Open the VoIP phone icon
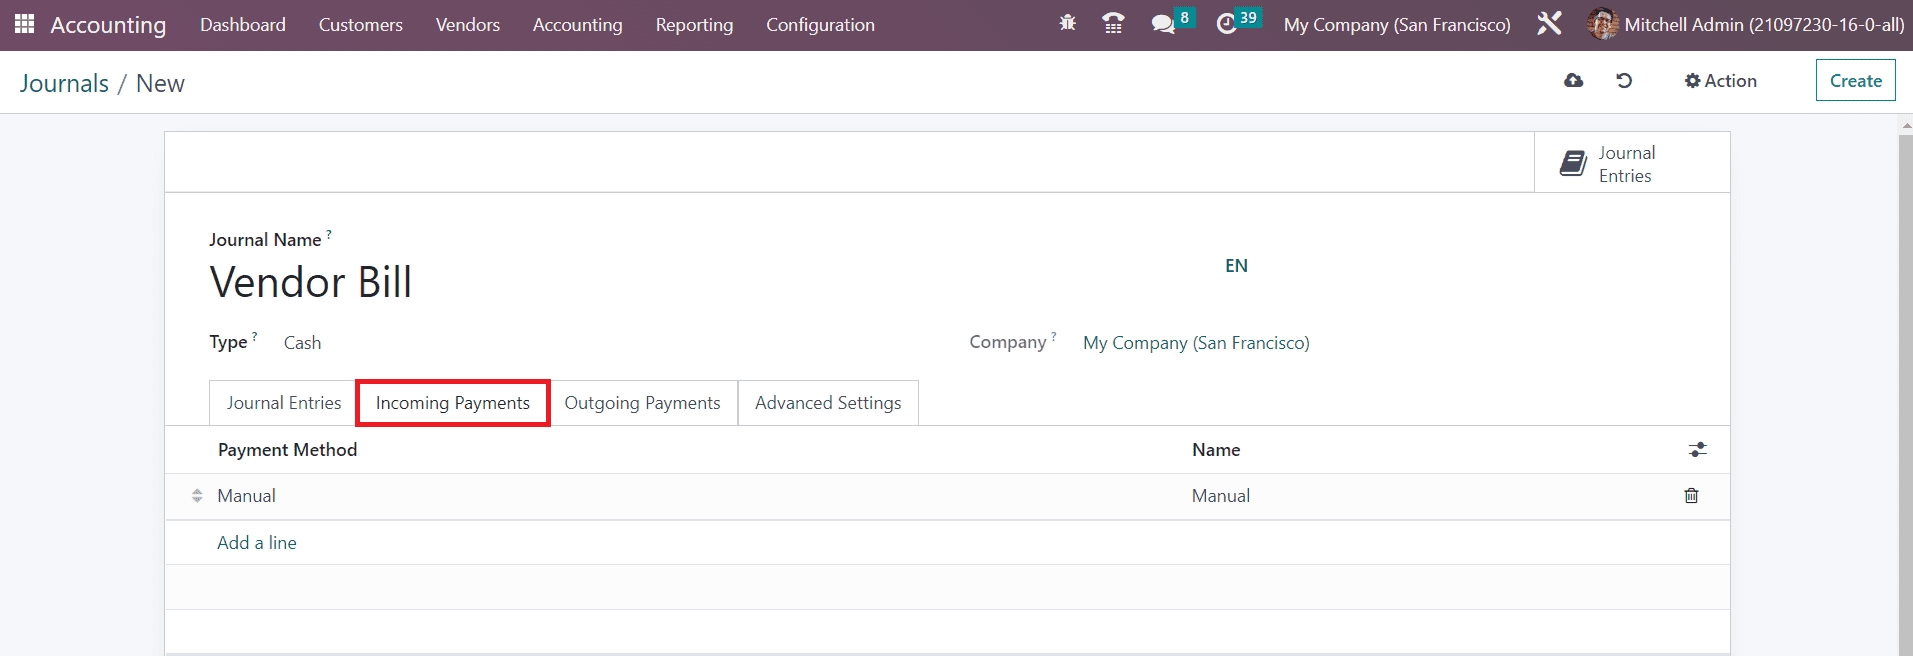 1112,24
